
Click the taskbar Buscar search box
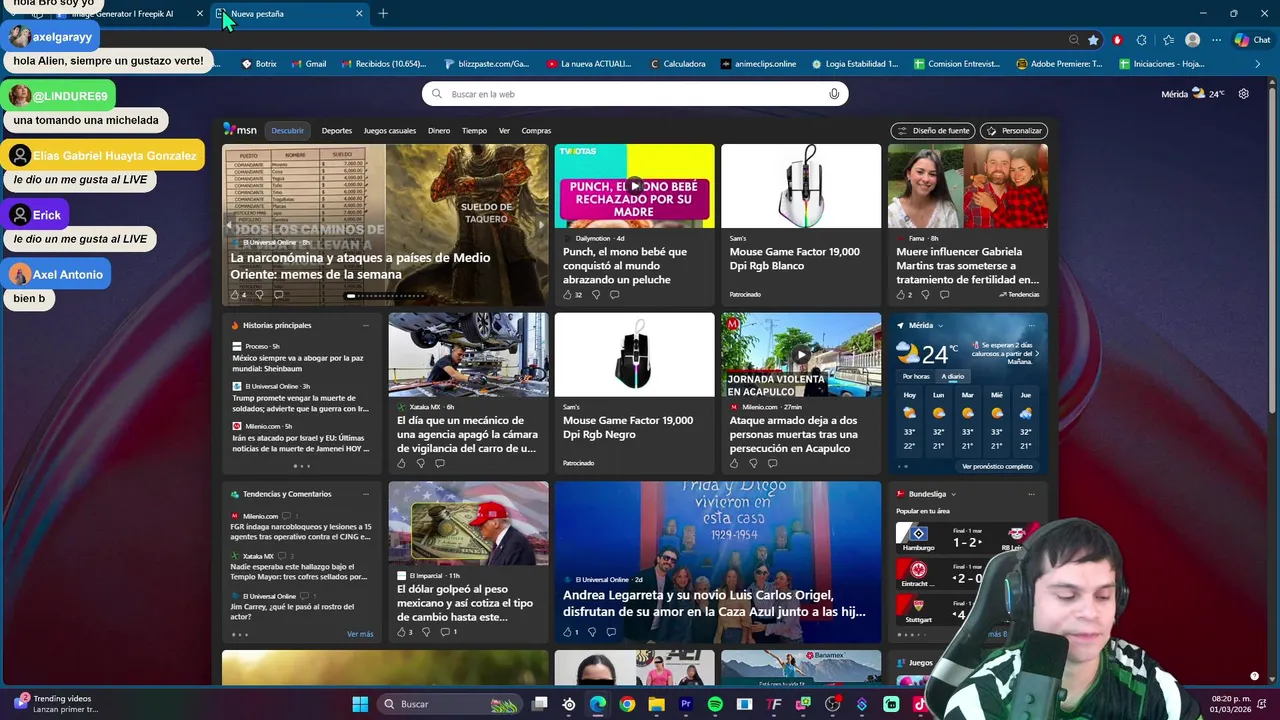coord(450,704)
